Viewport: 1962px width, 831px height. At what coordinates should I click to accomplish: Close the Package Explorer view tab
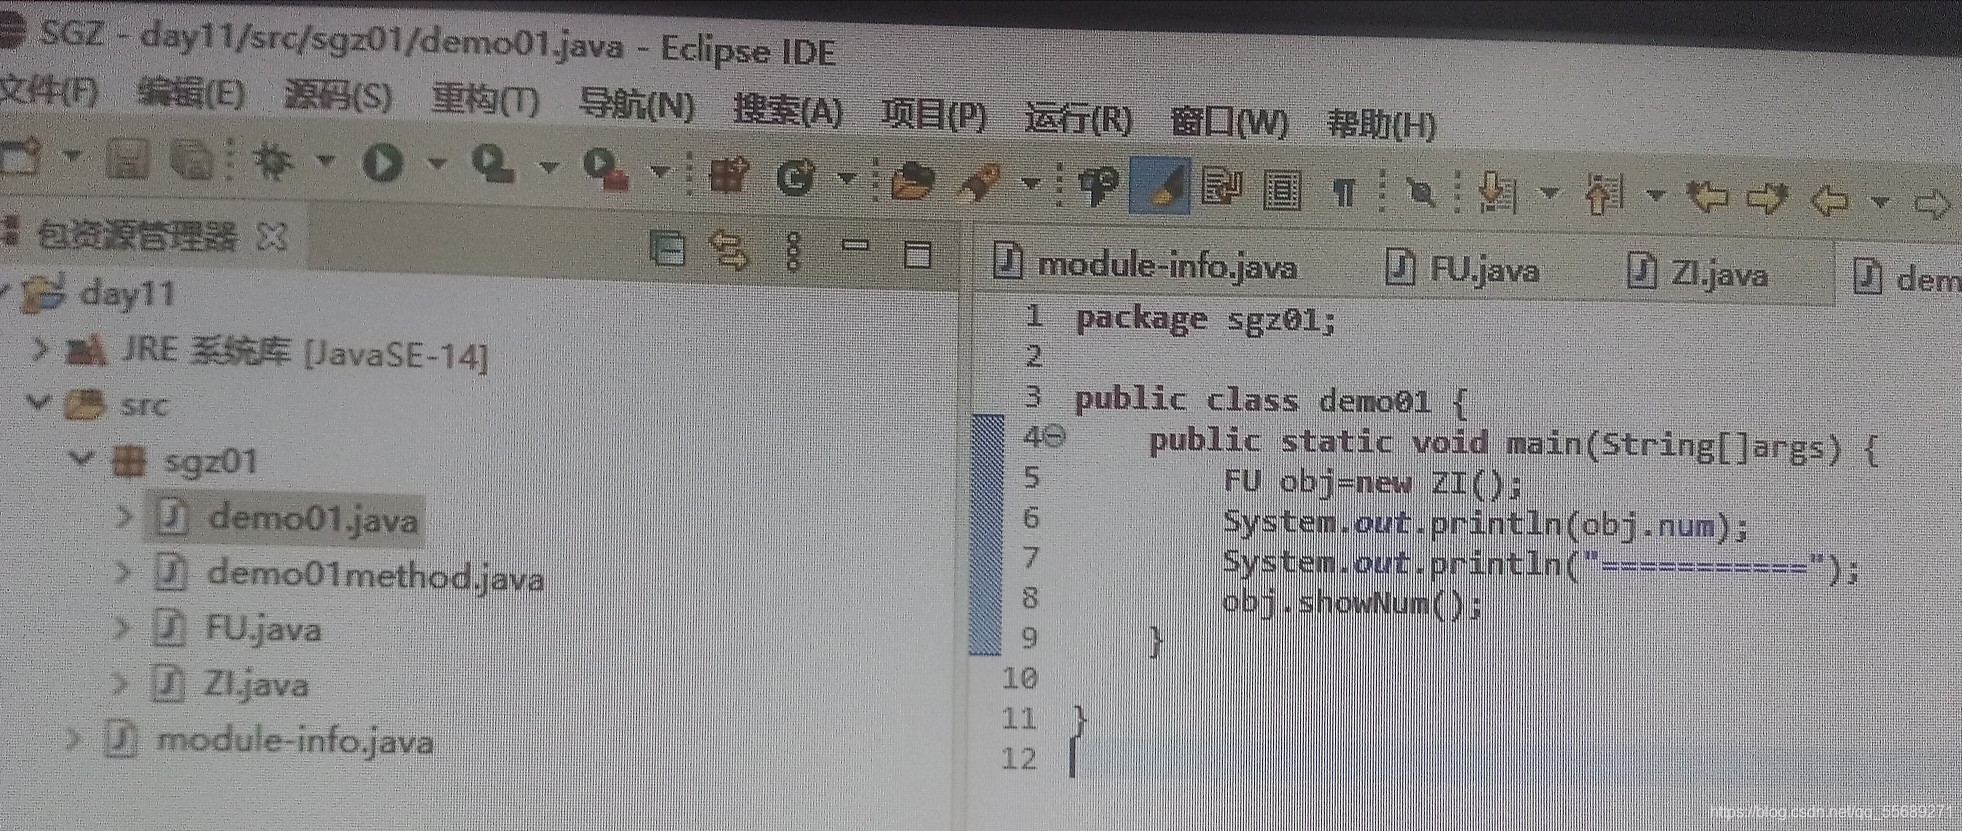272,236
